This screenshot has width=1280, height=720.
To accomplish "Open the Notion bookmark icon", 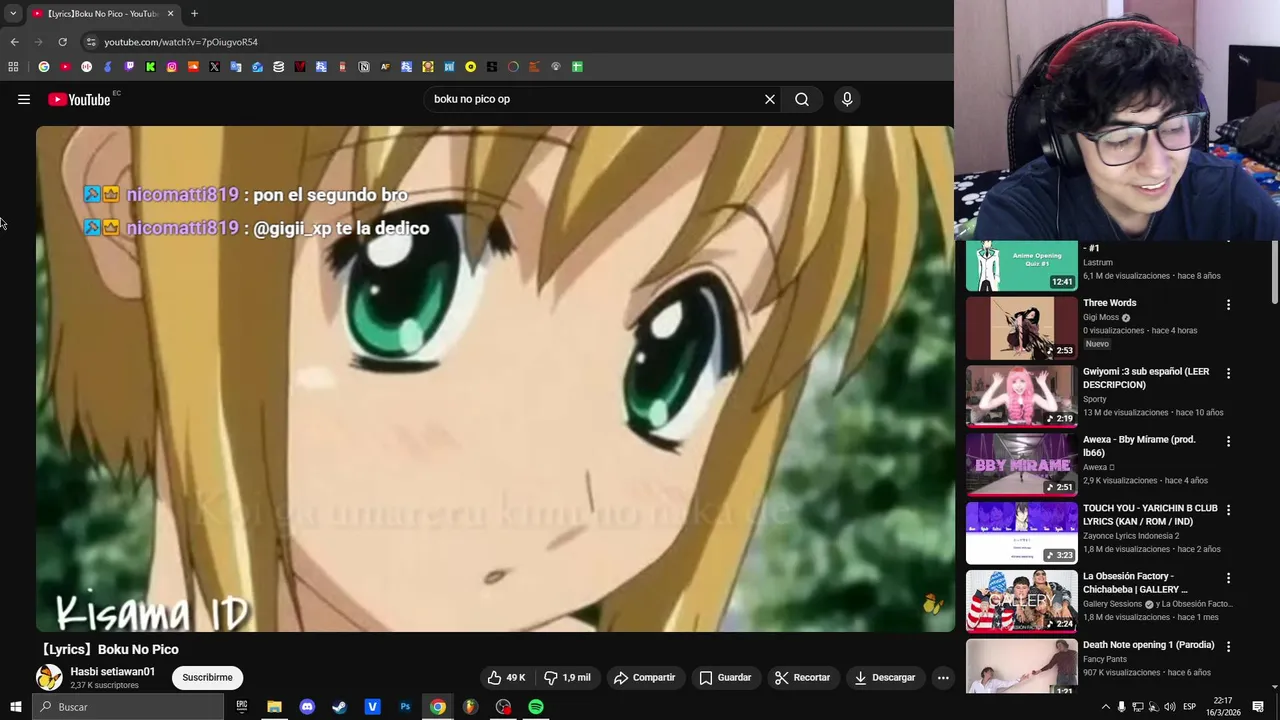I will [x=364, y=67].
